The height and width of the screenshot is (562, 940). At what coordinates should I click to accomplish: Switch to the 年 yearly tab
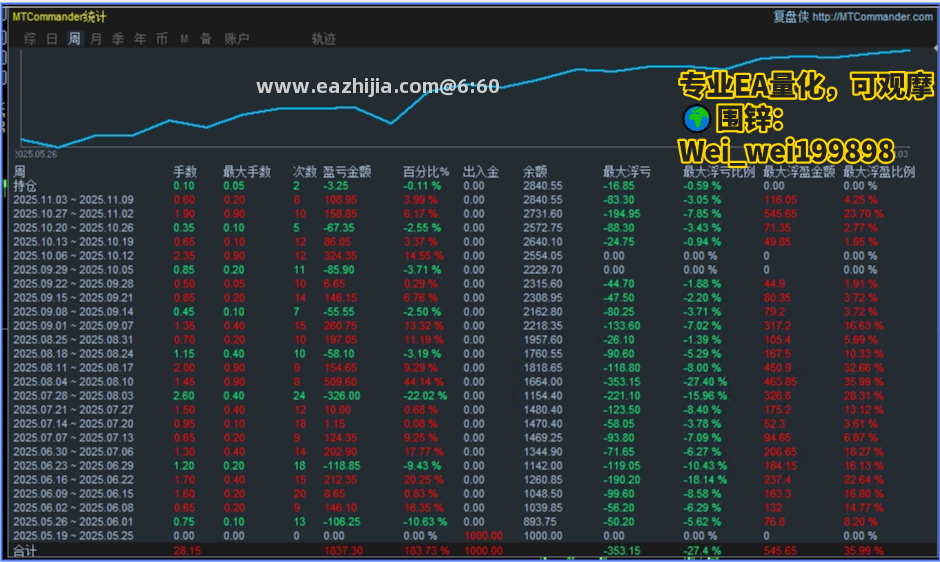click(140, 39)
